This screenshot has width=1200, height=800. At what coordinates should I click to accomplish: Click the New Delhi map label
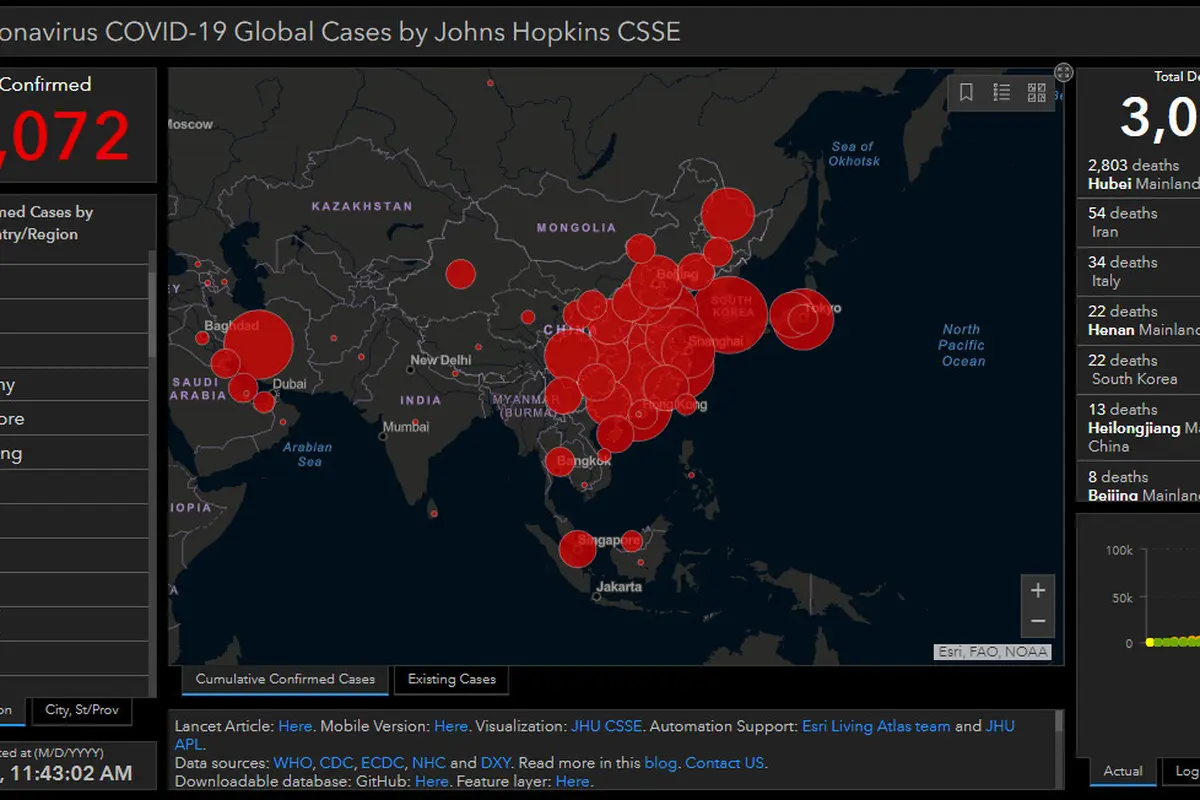(x=440, y=360)
